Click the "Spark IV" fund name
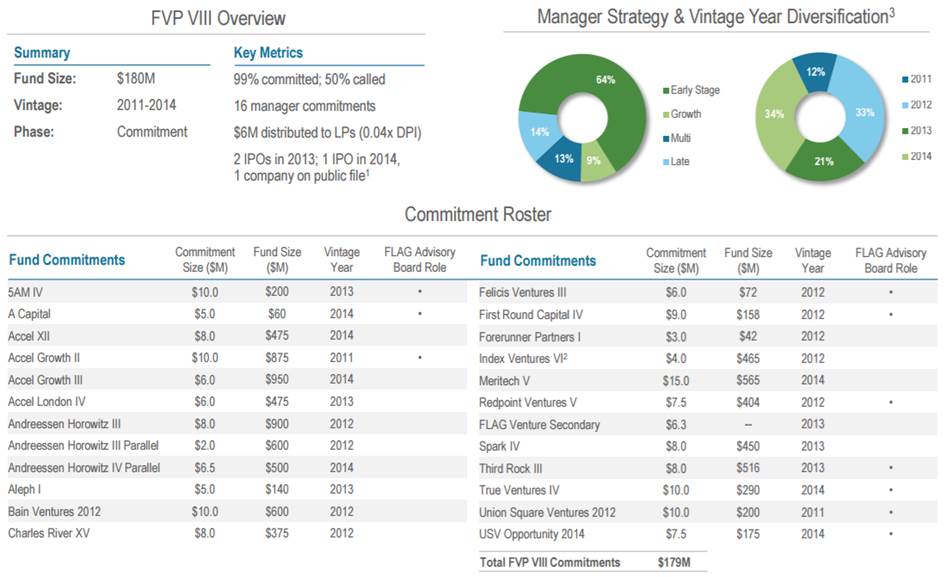The height and width of the screenshot is (577, 946). point(500,447)
